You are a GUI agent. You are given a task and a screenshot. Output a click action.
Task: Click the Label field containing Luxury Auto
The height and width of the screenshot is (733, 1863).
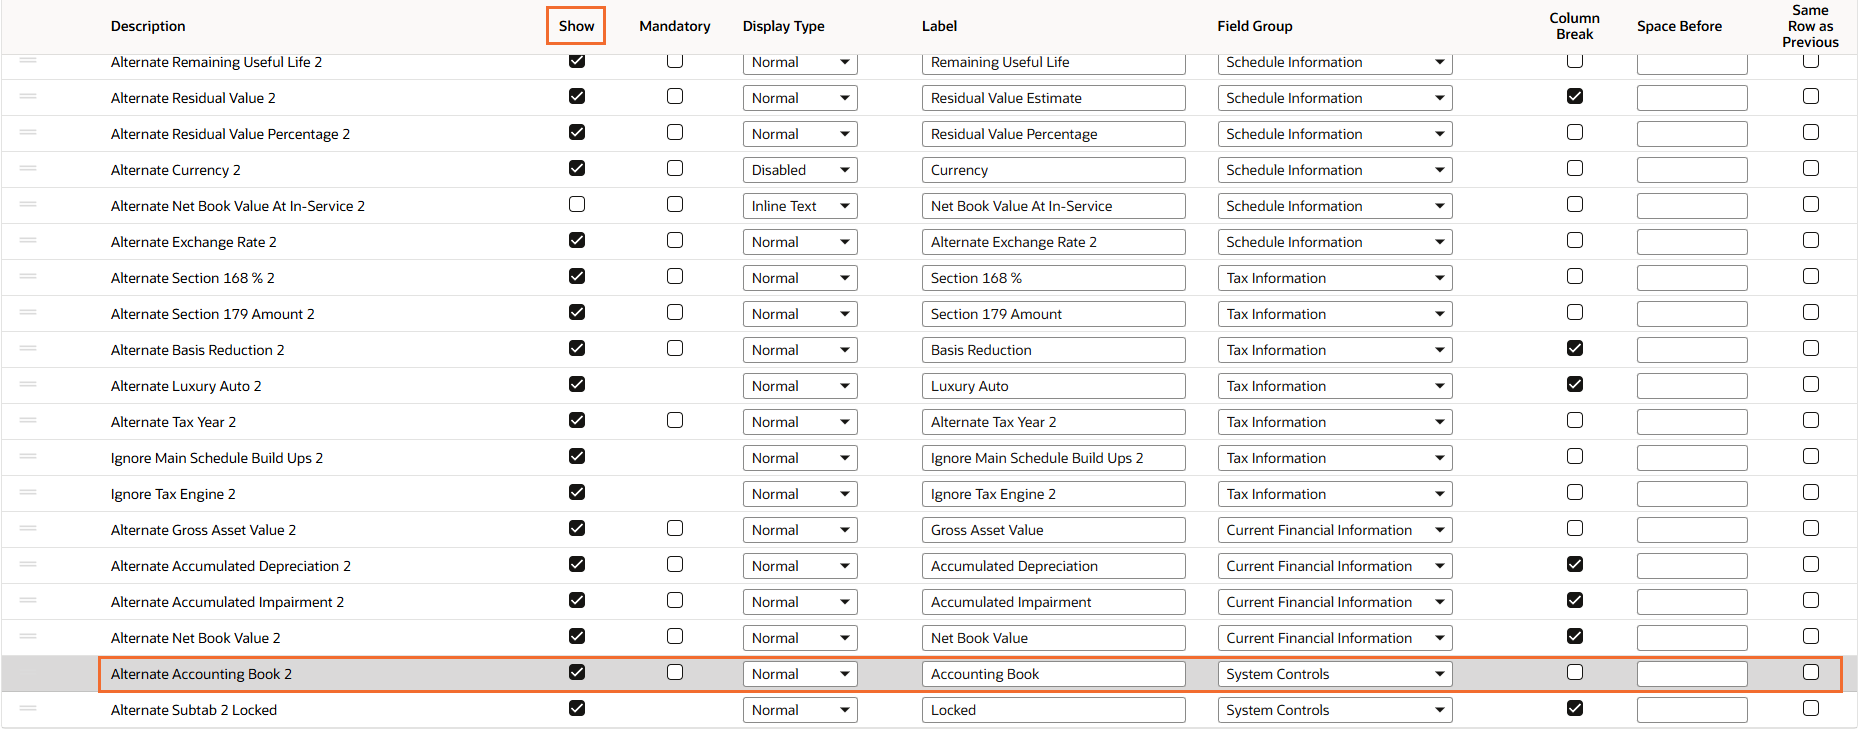(x=1053, y=386)
